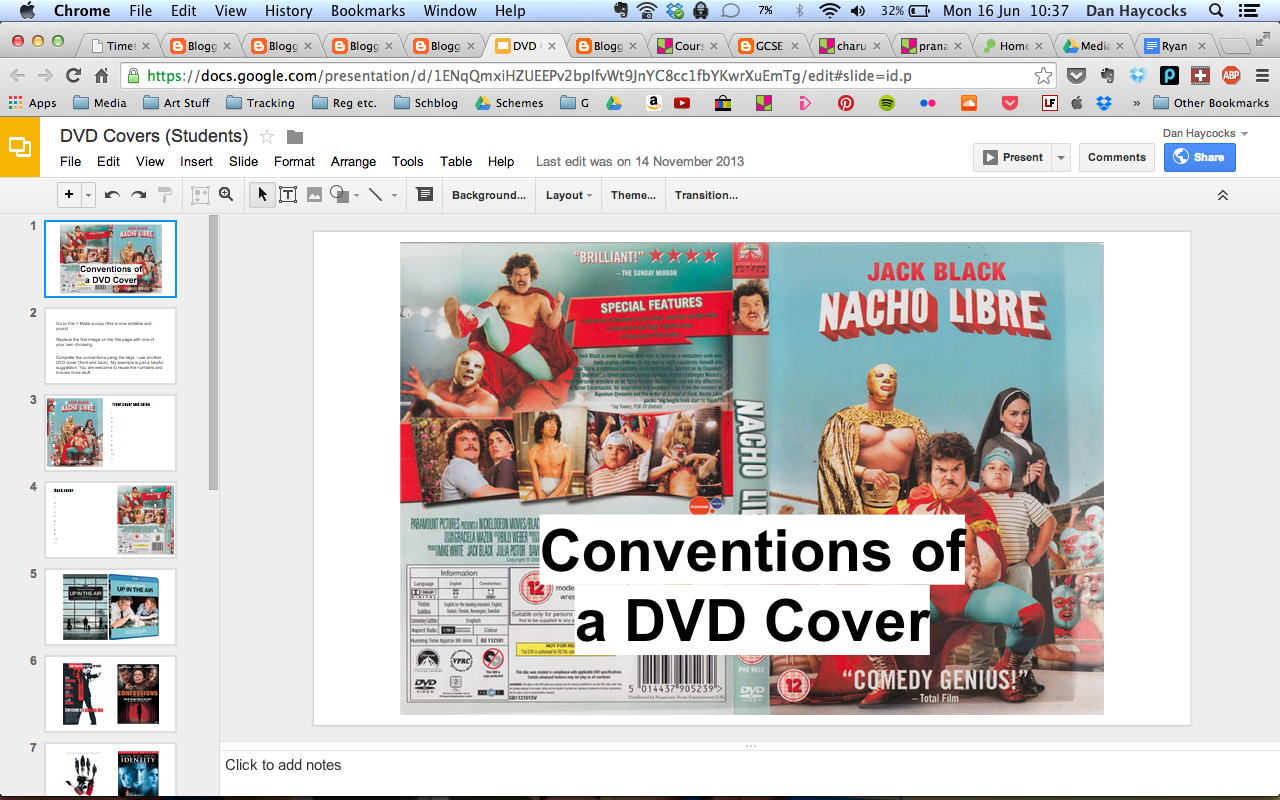The image size is (1280, 800).
Task: Open the File menu in Slides
Action: click(71, 161)
